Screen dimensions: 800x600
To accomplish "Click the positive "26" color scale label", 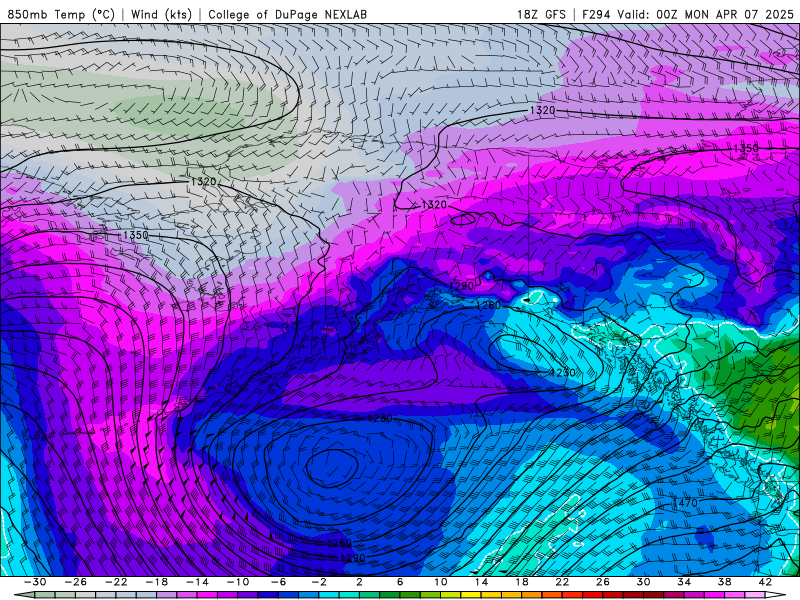I will (x=603, y=582).
